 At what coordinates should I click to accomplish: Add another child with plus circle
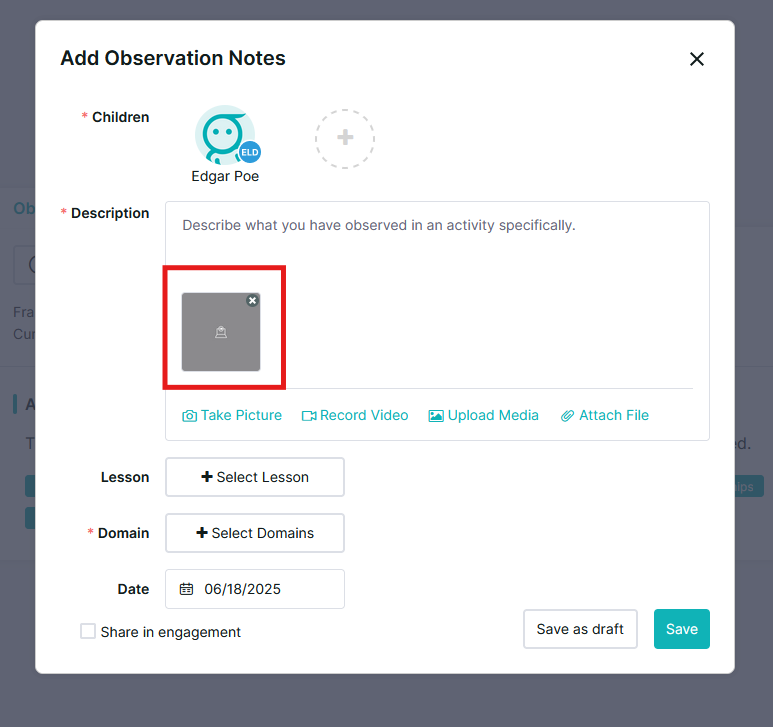tap(345, 138)
